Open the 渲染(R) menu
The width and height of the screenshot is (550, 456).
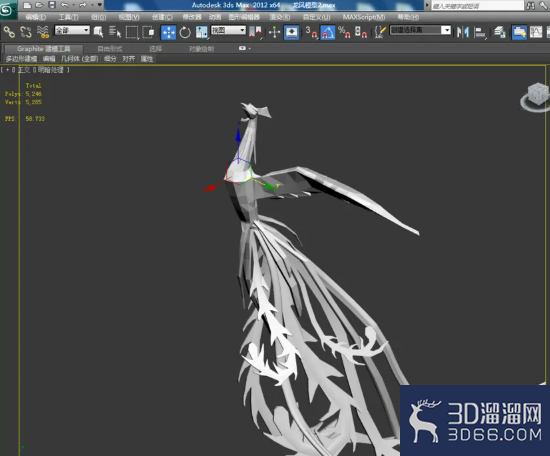point(280,17)
